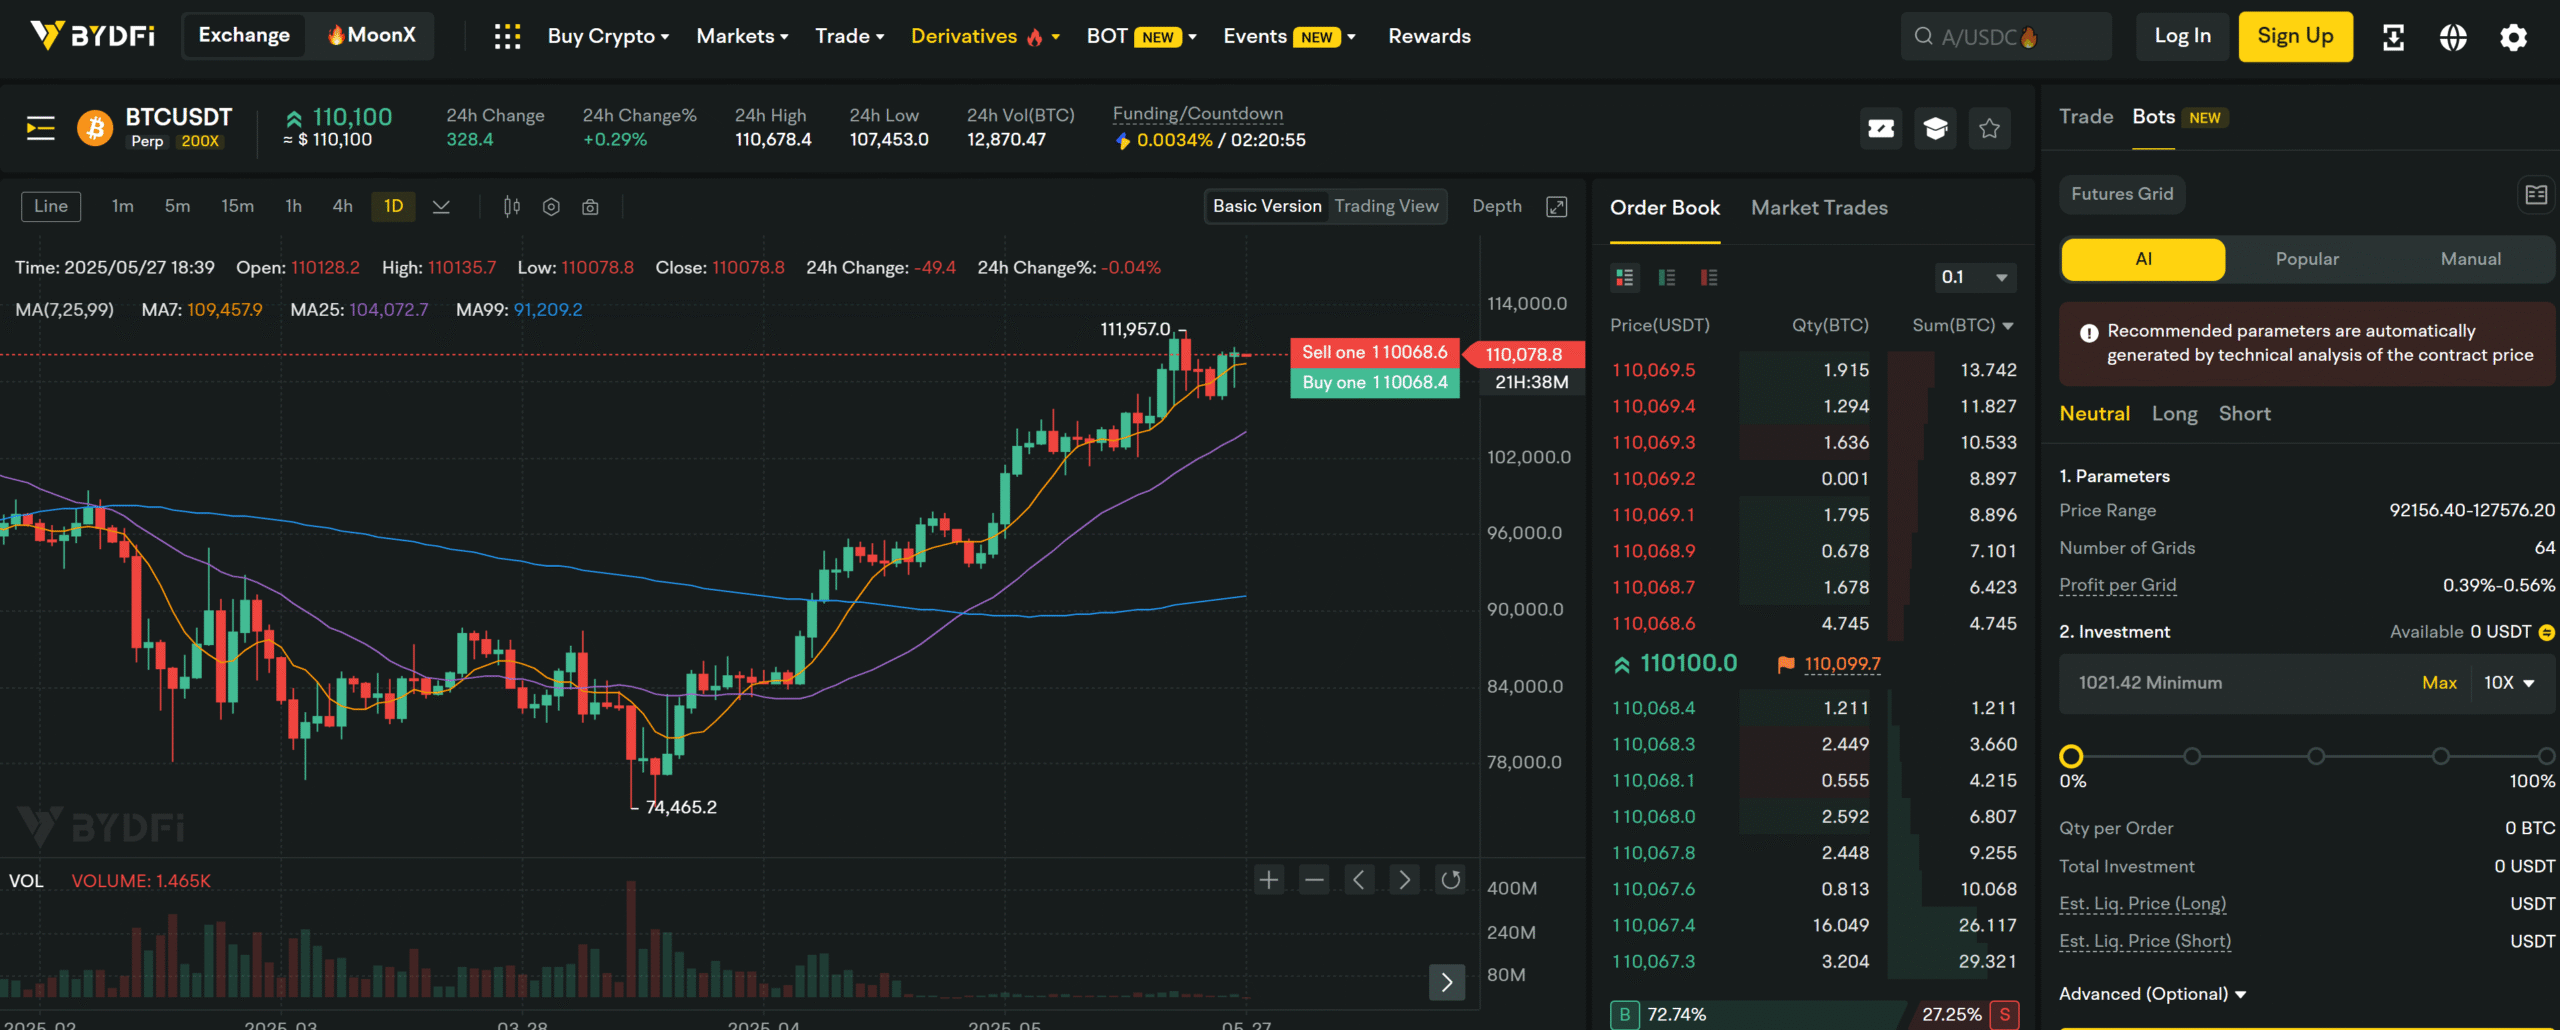Jump chart to latest candle
This screenshot has height=1030, width=2560.
pyautogui.click(x=1447, y=982)
